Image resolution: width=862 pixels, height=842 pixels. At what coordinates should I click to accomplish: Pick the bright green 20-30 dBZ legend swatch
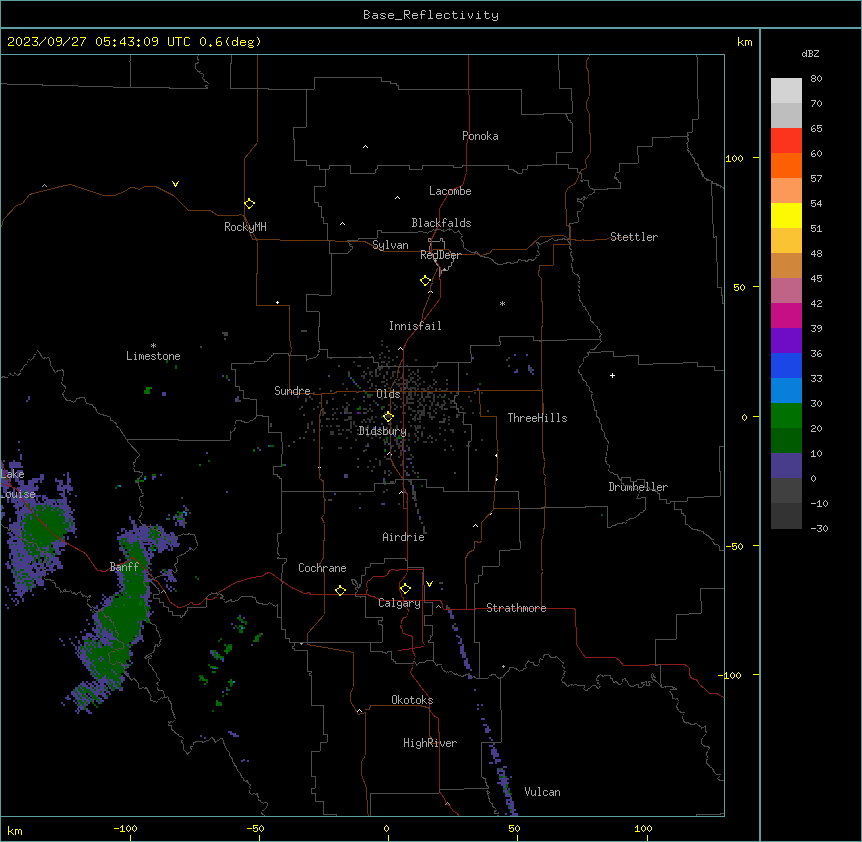pyautogui.click(x=786, y=416)
